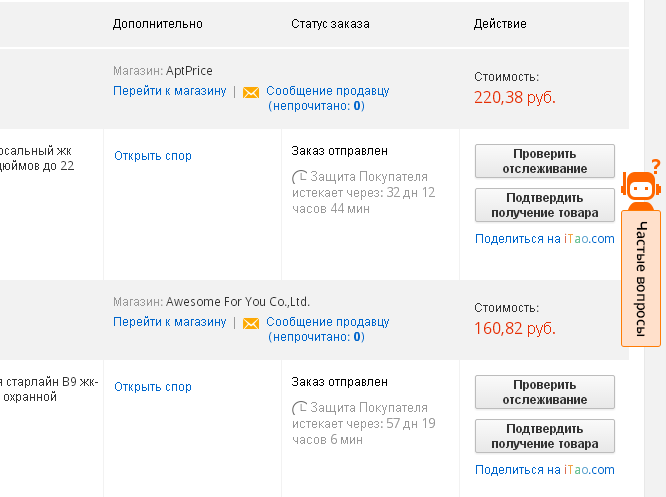Image resolution: width=666 pixels, height=497 pixels.
Task: Send message to AptPrice seller
Action: tap(327, 98)
